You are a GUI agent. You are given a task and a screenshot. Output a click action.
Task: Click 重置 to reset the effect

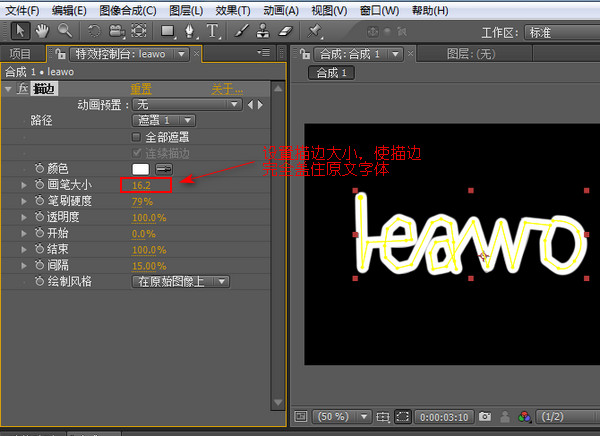[141, 89]
